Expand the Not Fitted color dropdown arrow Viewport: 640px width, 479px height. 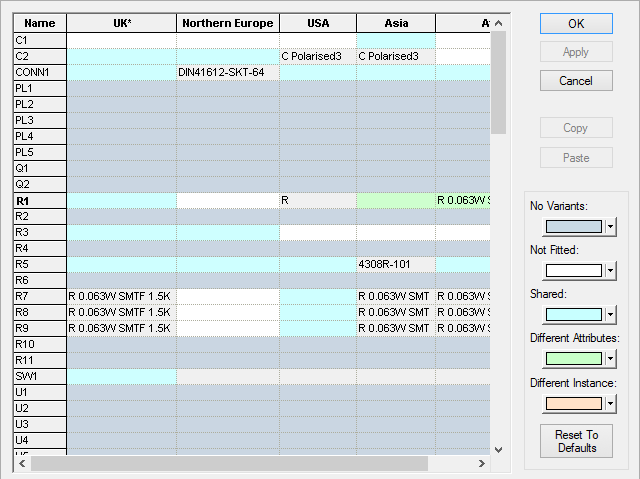pos(610,271)
